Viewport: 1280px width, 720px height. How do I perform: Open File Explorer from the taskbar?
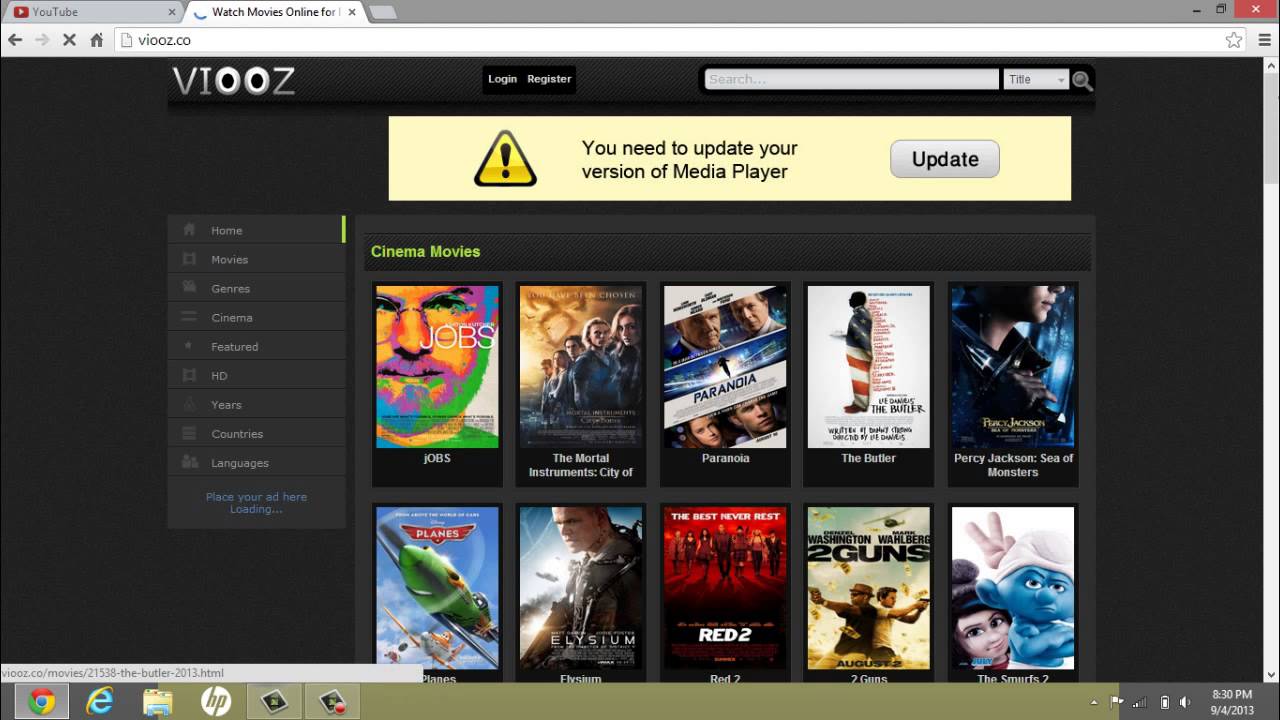[x=158, y=702]
